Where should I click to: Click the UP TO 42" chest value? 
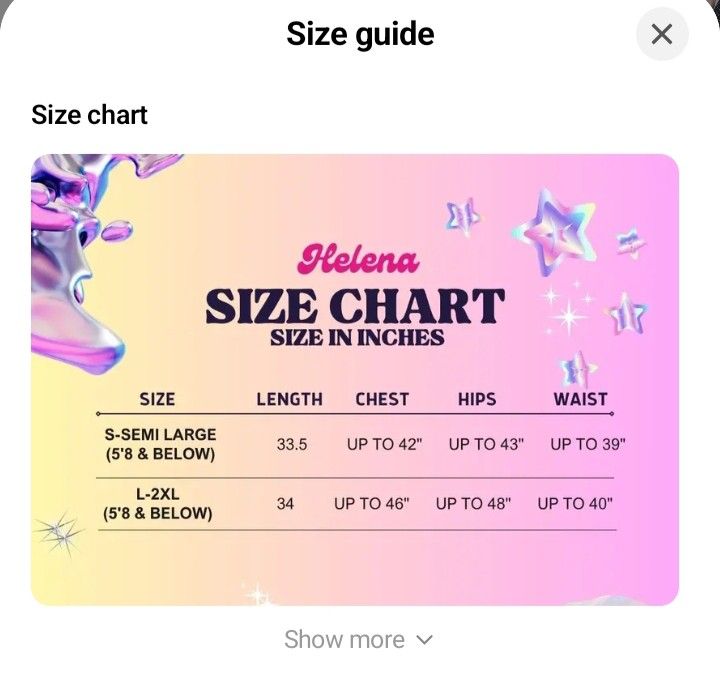coord(384,445)
